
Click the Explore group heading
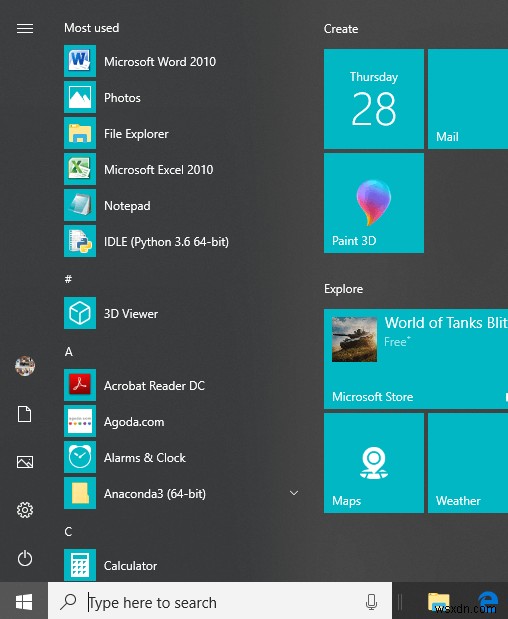pos(343,289)
